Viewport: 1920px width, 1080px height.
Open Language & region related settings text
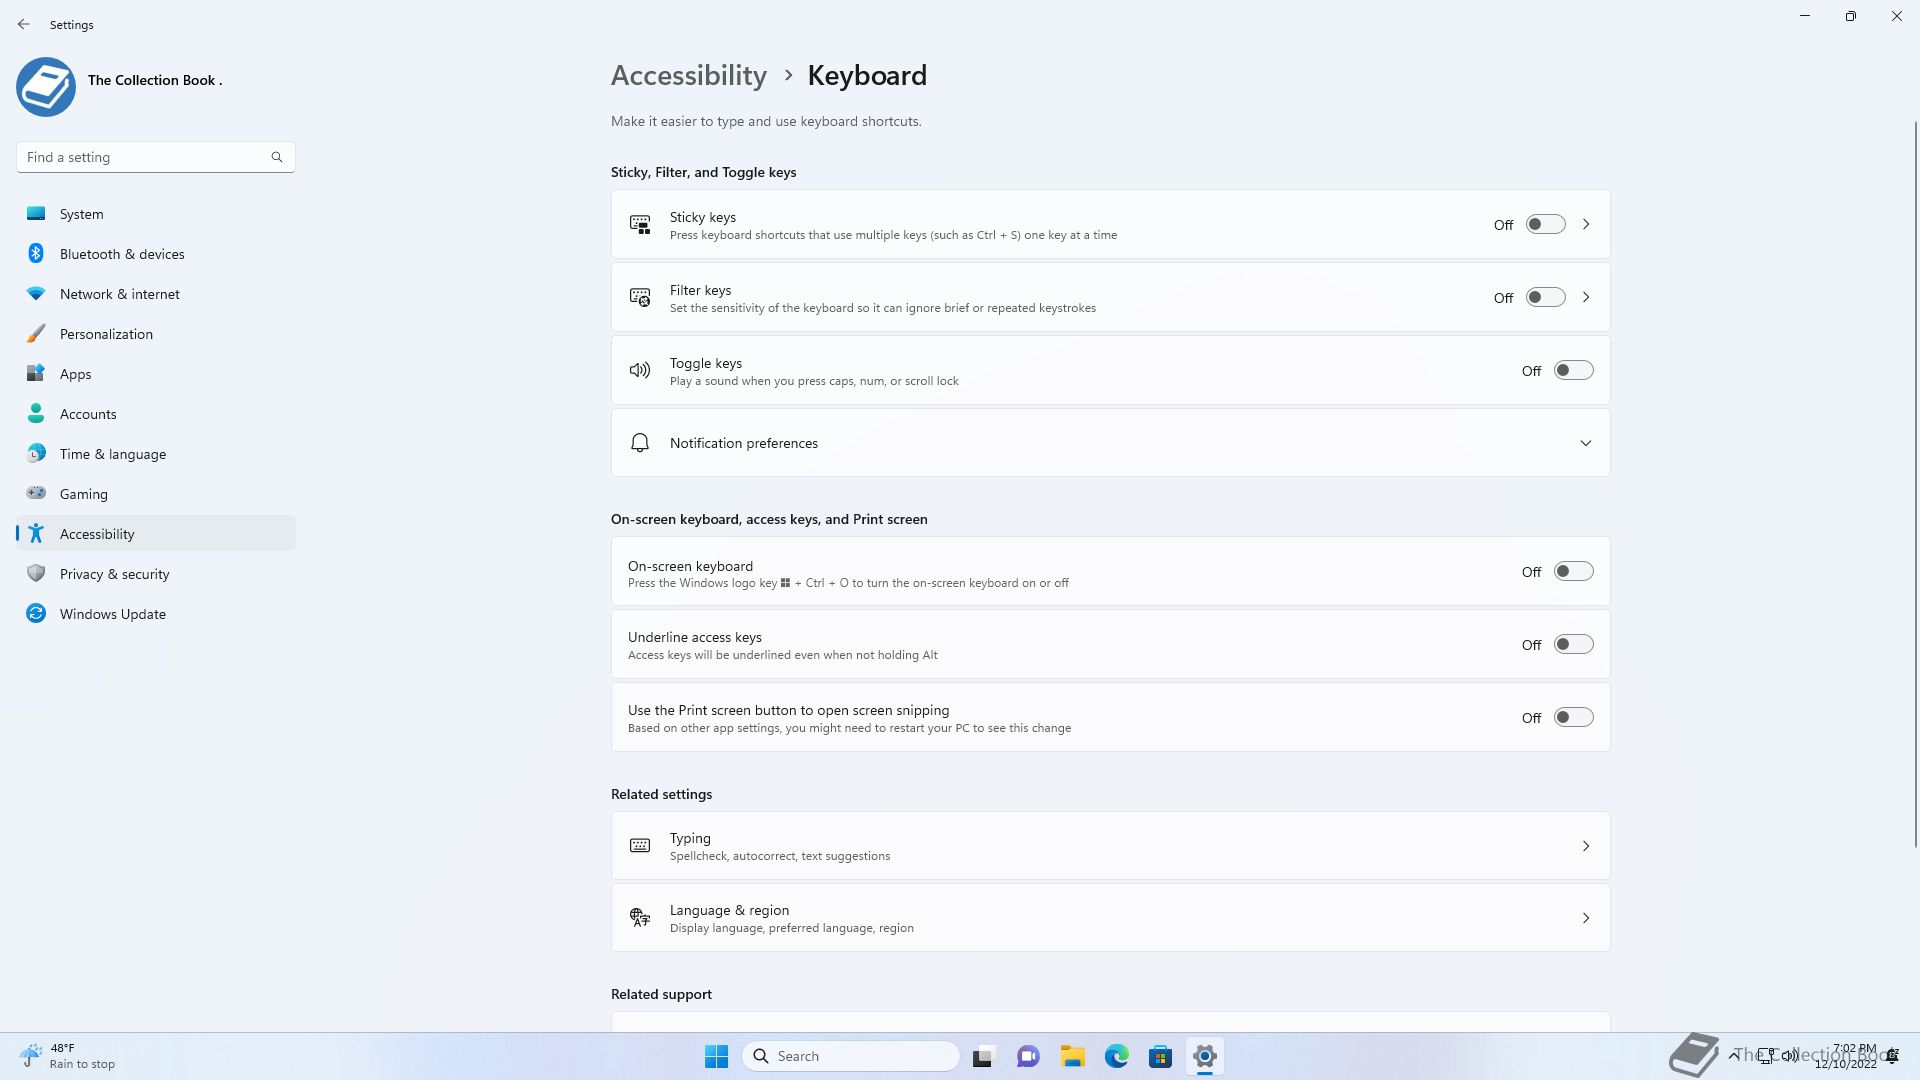tap(729, 910)
